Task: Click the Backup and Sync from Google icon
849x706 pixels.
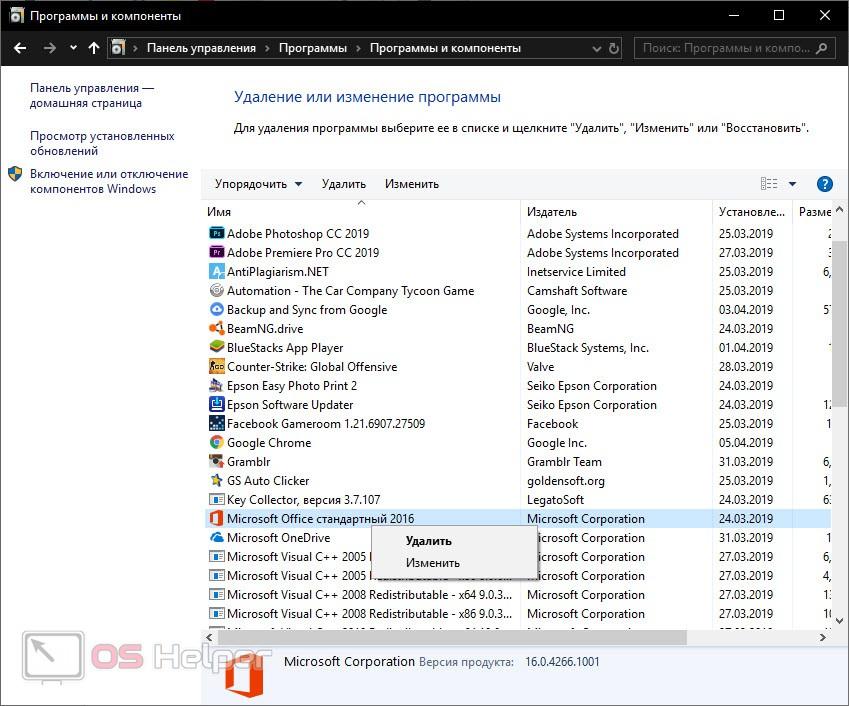Action: pyautogui.click(x=217, y=309)
